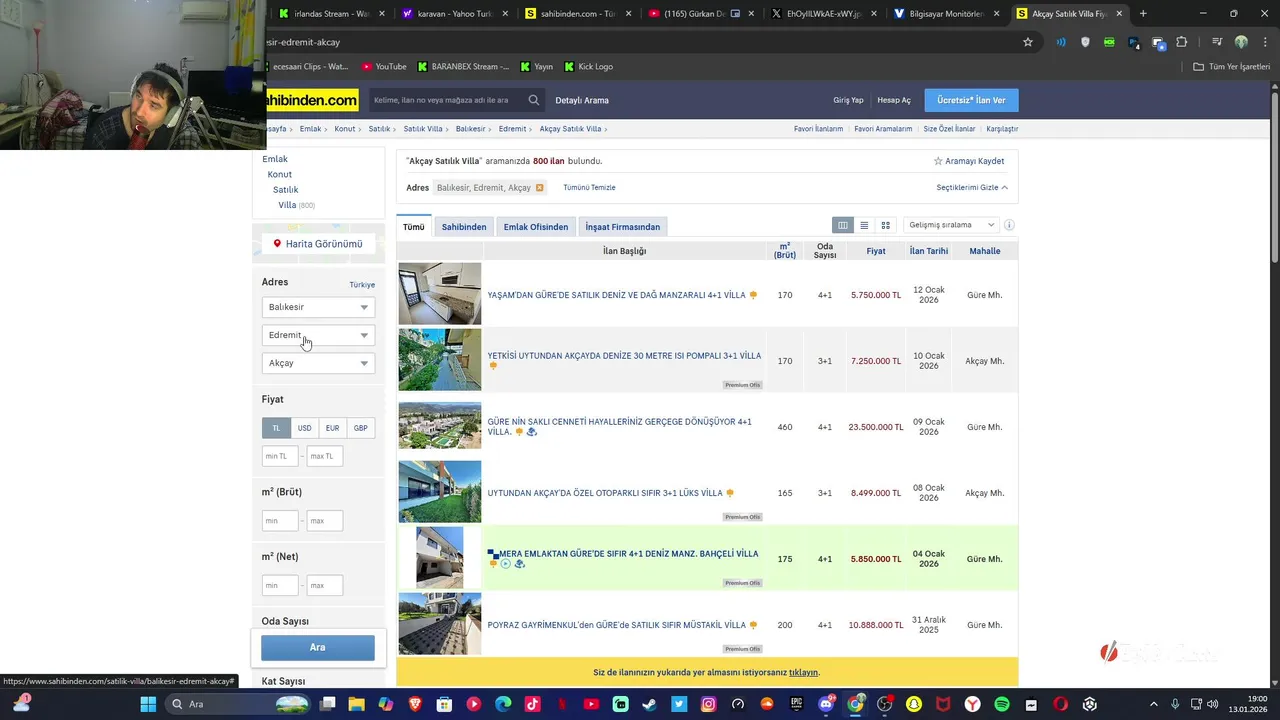Click the Ücretsiz İlan Ver button
Image resolution: width=1280 pixels, height=720 pixels.
972,100
